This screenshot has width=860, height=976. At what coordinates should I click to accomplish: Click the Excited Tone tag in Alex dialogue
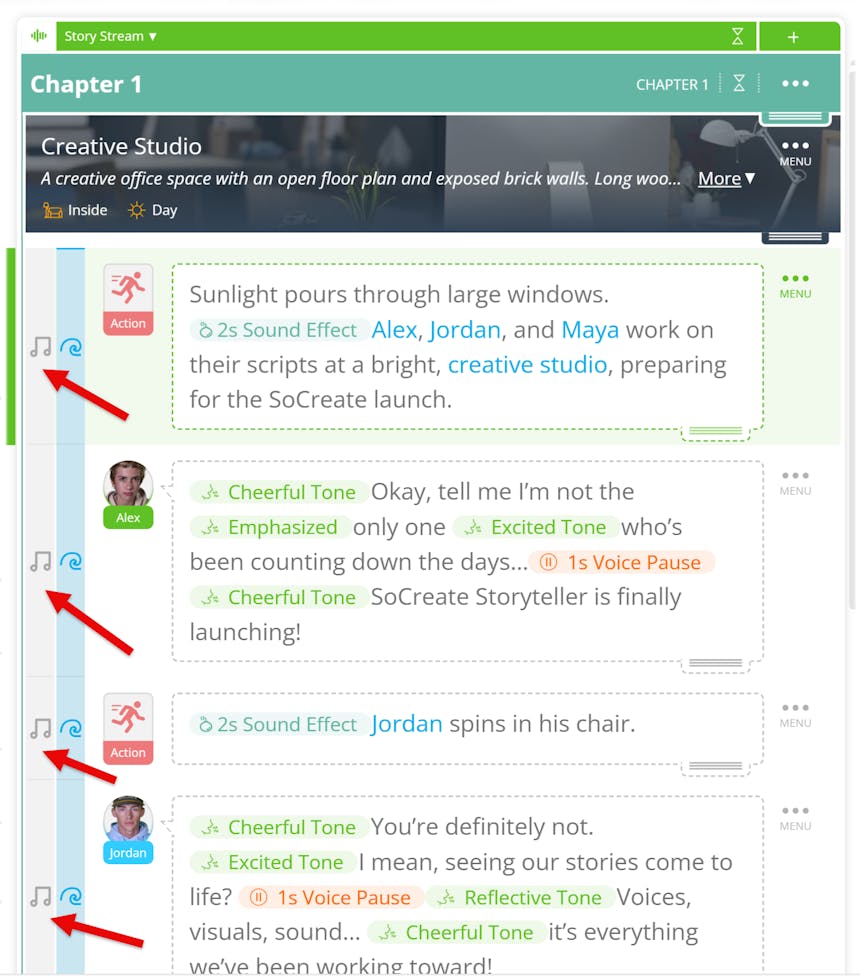536,527
